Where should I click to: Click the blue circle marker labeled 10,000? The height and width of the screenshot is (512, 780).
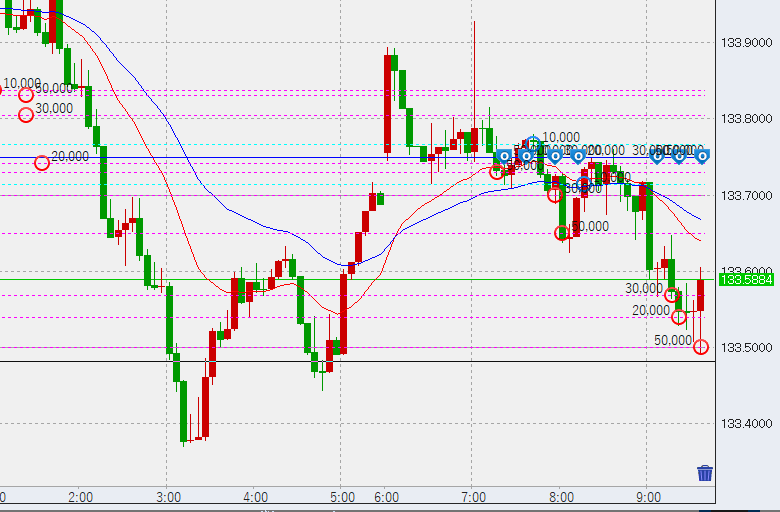tap(534, 143)
